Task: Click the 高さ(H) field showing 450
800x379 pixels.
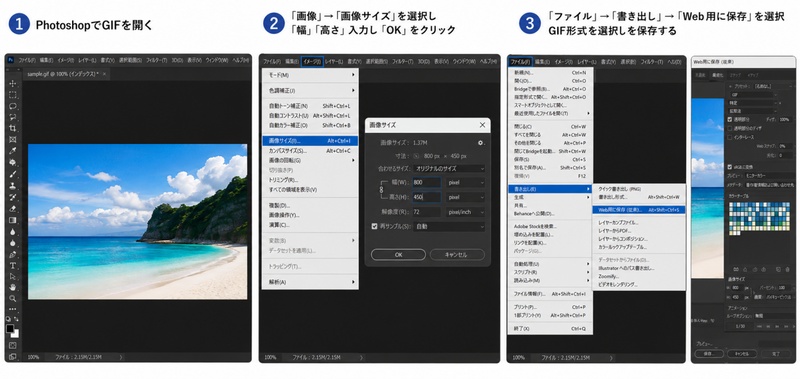Action: 427,197
